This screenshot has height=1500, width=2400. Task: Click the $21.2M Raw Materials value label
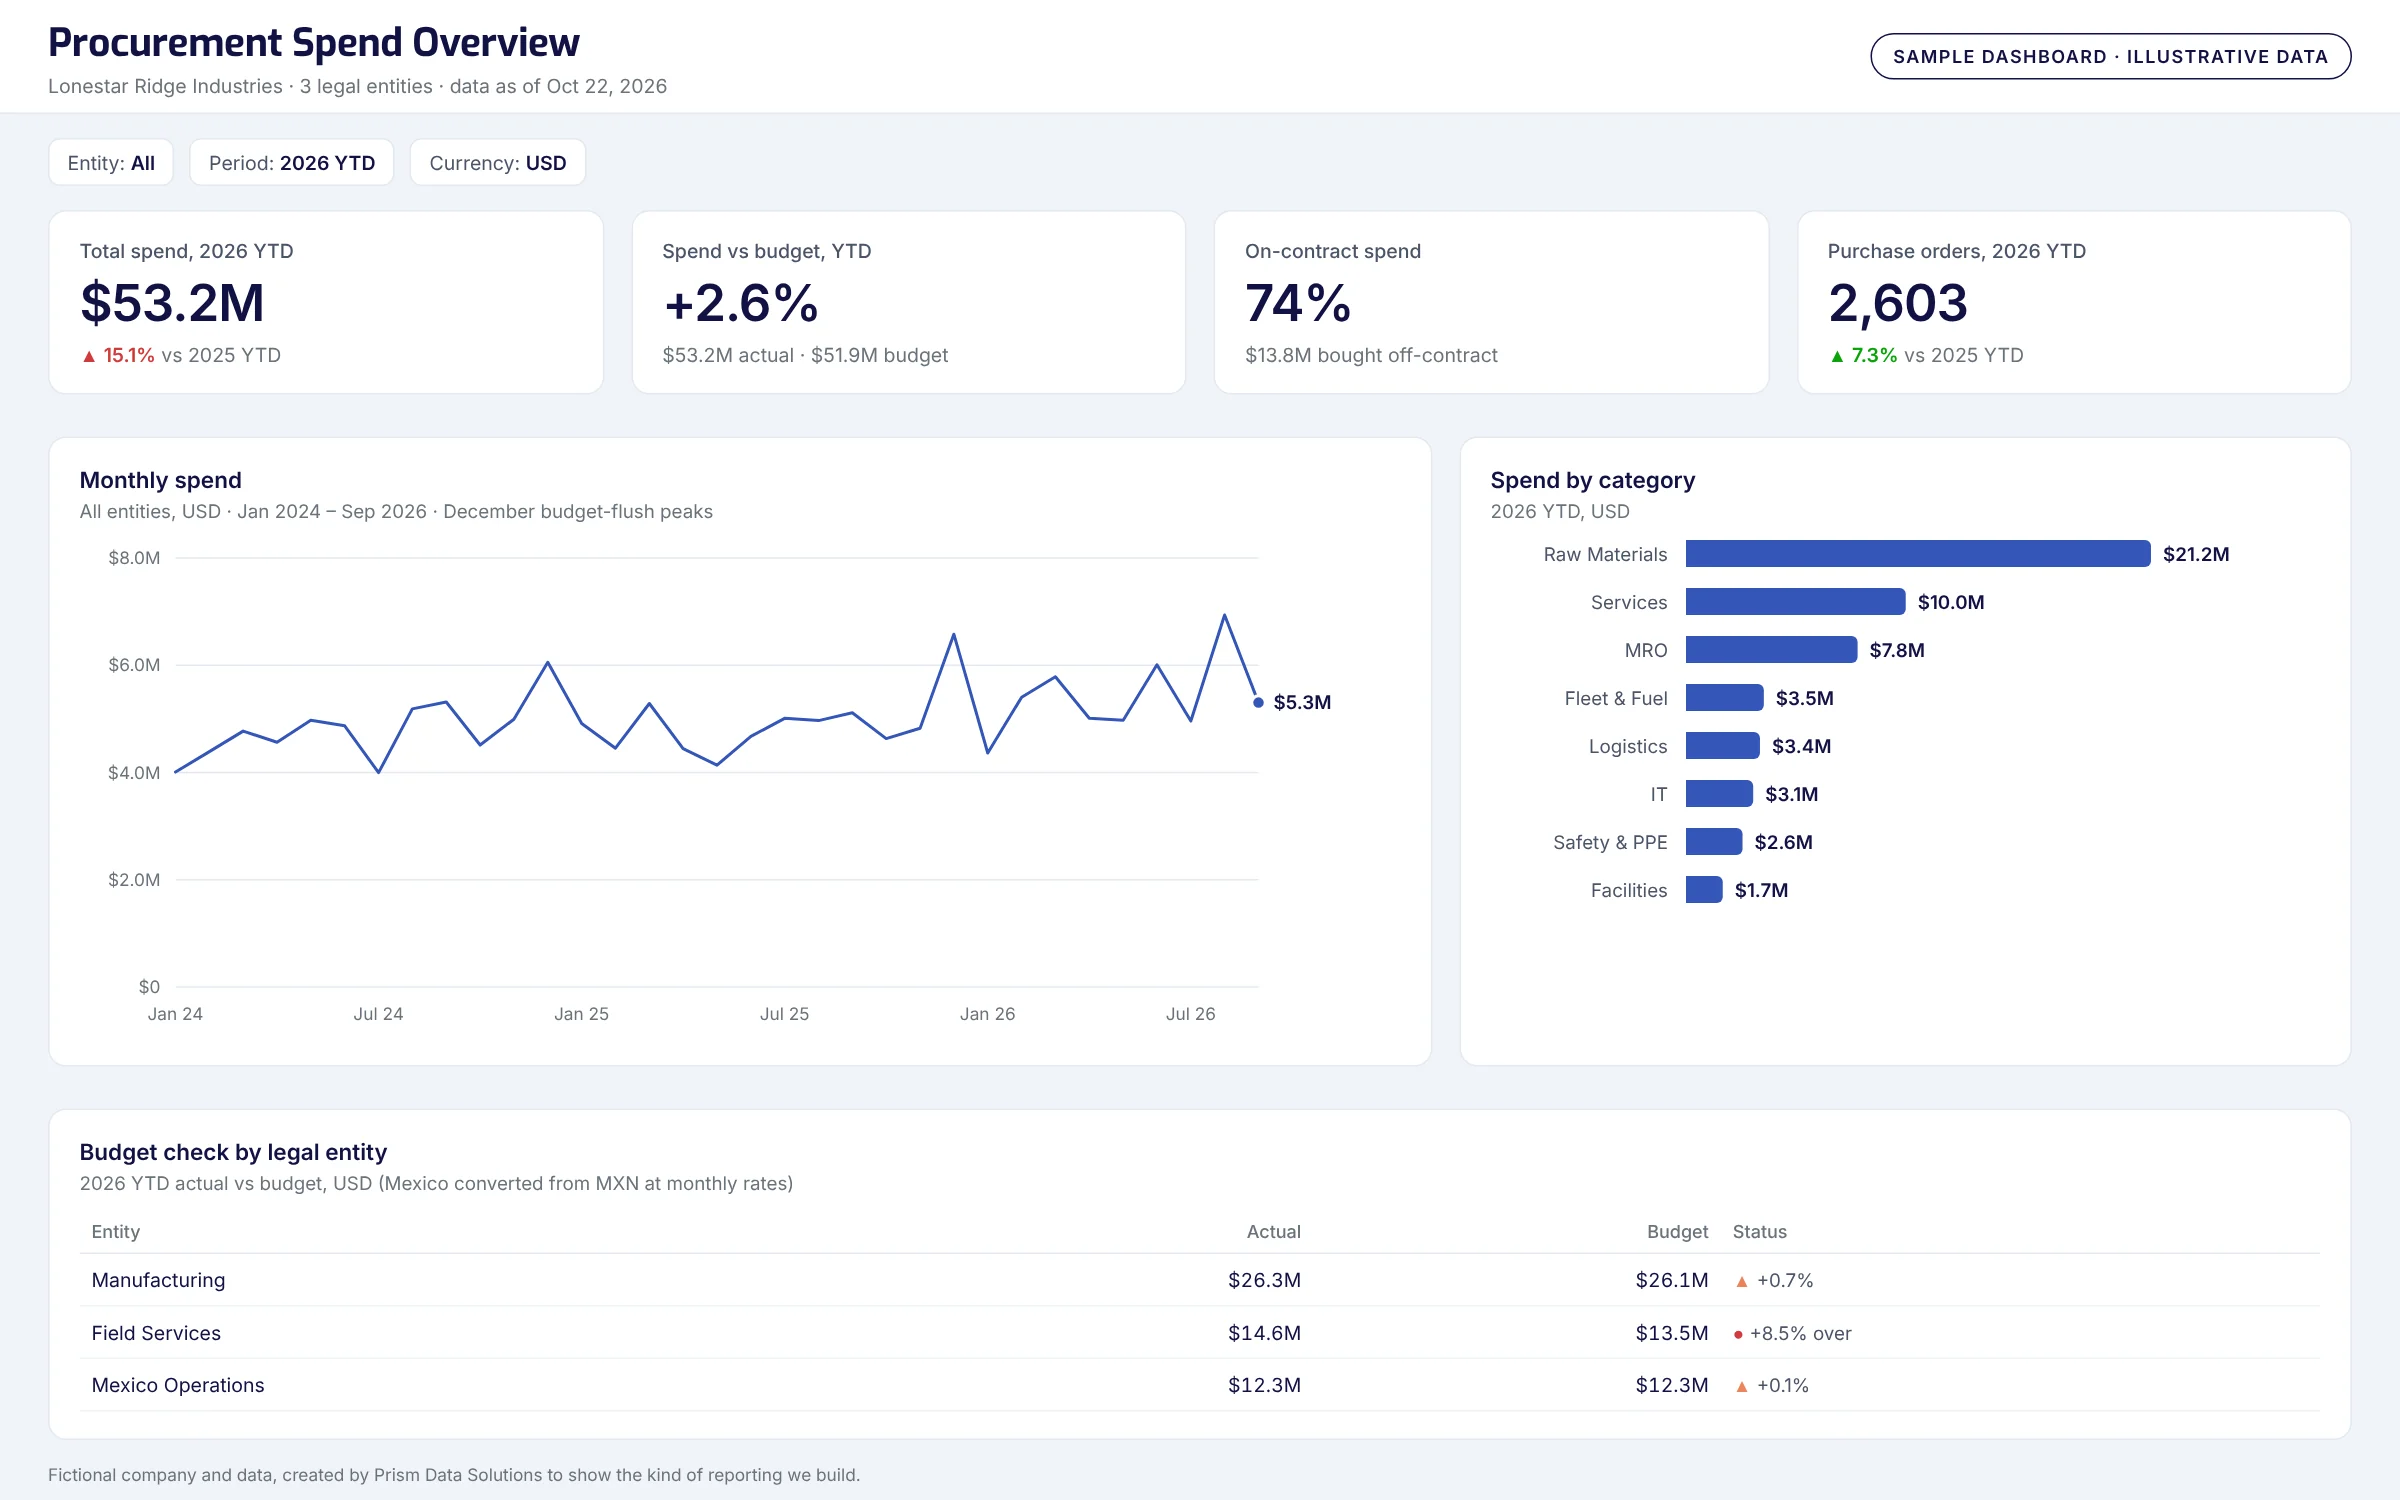[x=2196, y=554]
